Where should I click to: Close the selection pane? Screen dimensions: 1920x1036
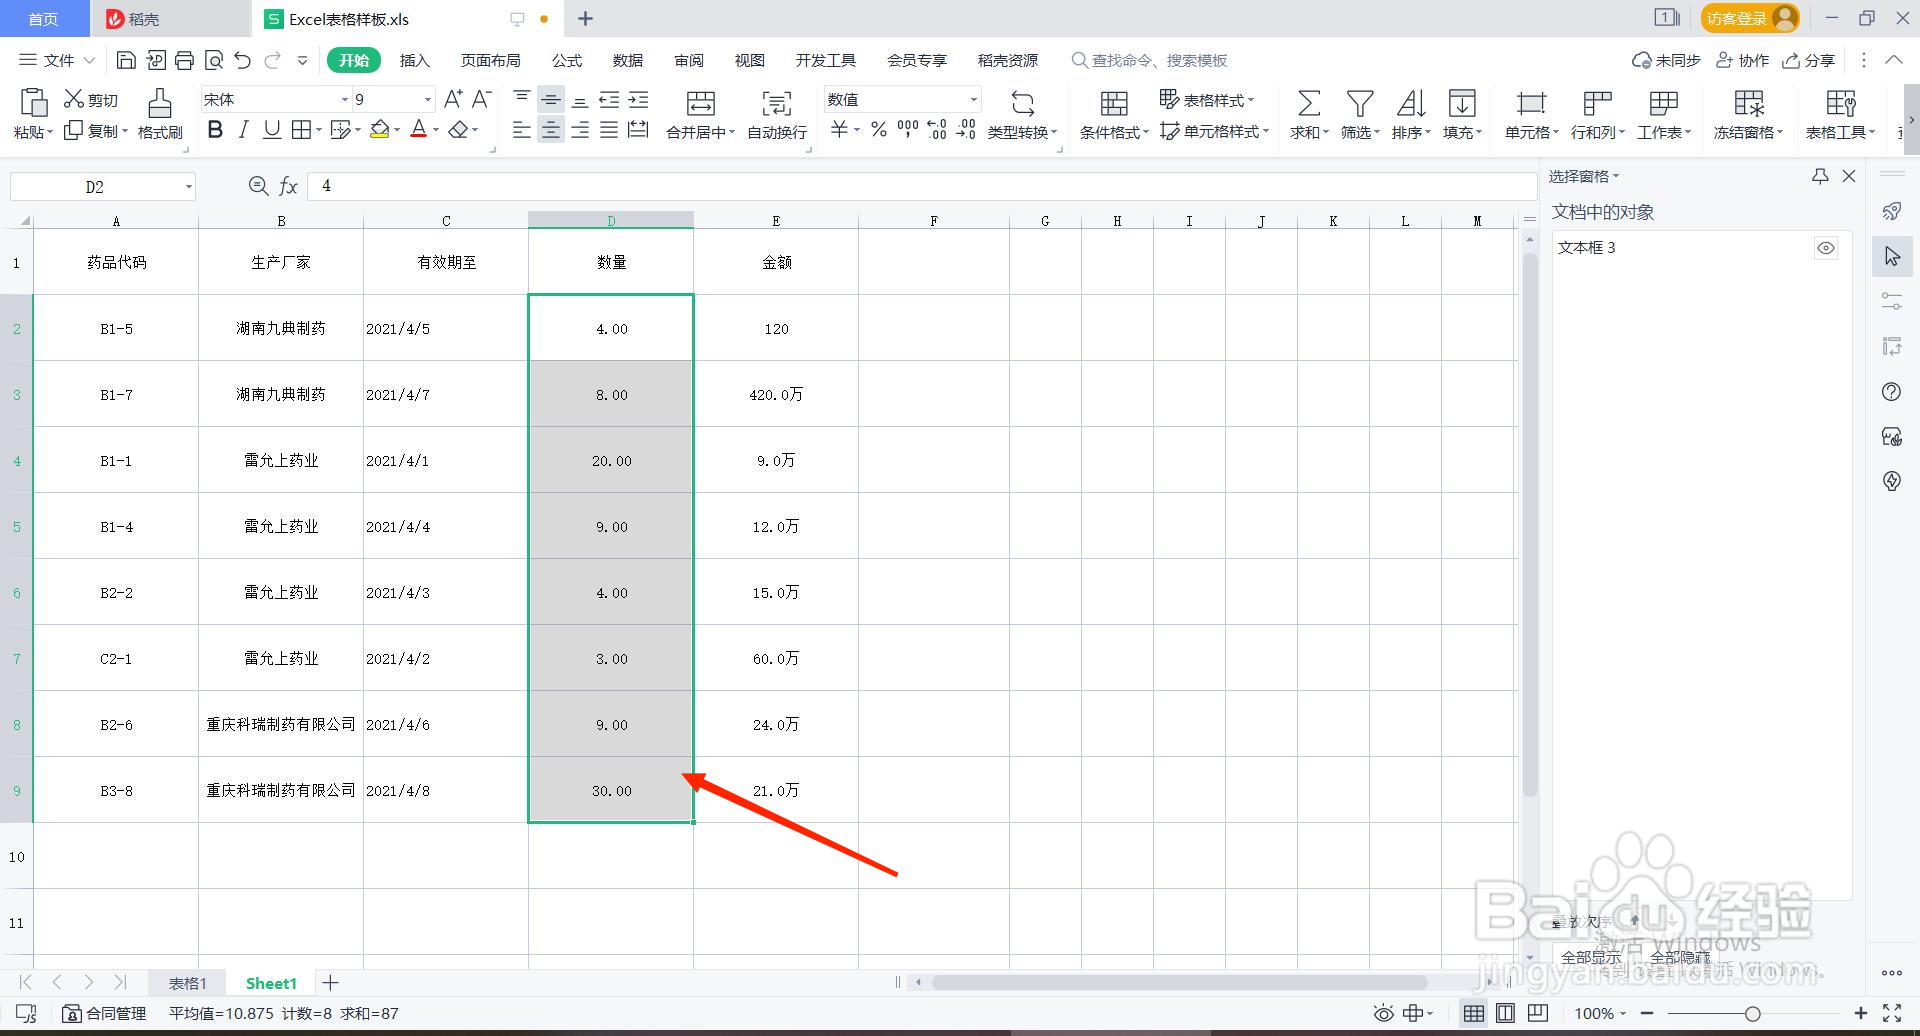[1849, 176]
